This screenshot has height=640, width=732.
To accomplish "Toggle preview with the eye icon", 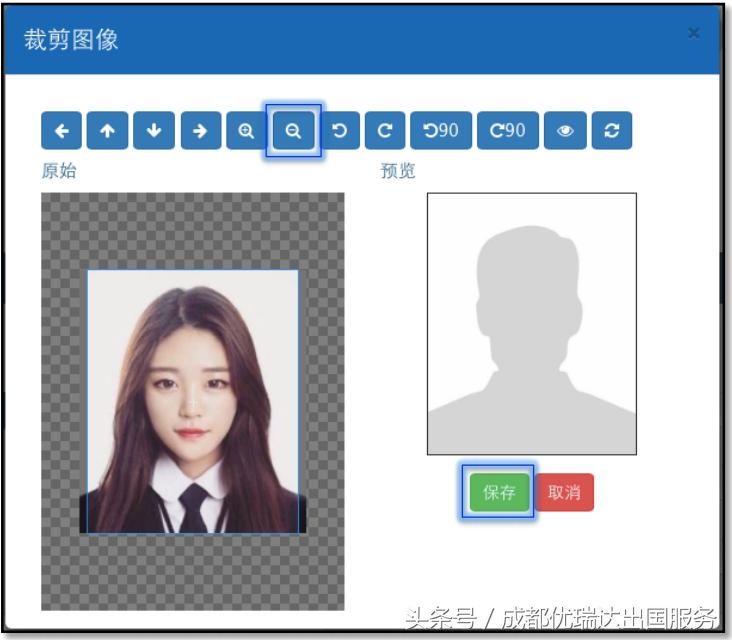I will click(565, 130).
